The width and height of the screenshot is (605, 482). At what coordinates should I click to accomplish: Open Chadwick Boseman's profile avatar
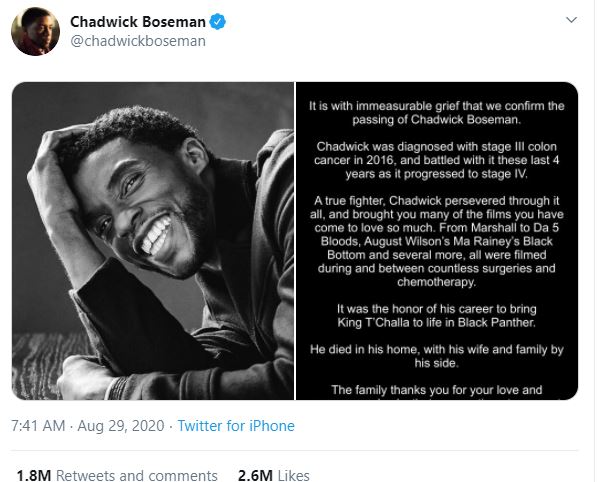pos(35,31)
